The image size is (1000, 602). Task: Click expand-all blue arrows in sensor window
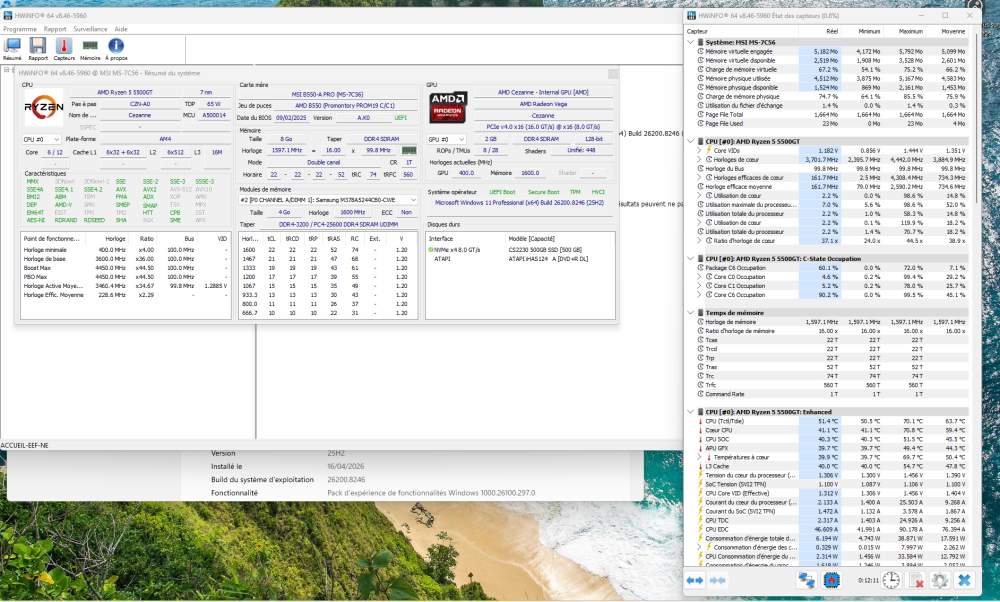click(695, 580)
